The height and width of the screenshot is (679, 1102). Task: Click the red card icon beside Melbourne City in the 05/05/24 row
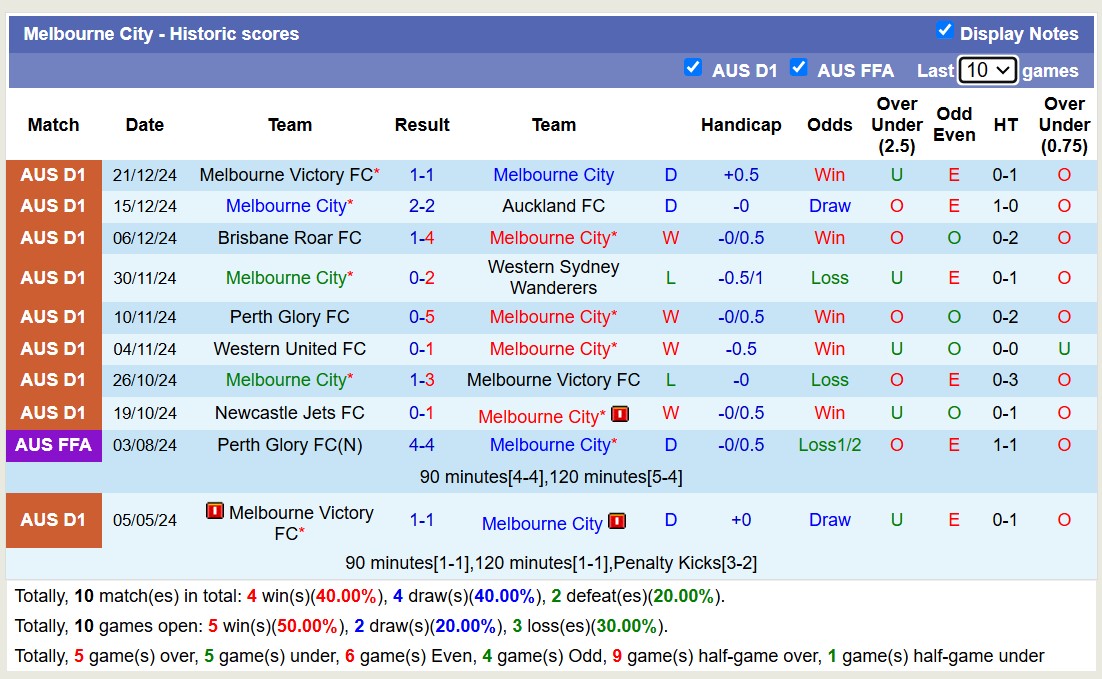617,521
